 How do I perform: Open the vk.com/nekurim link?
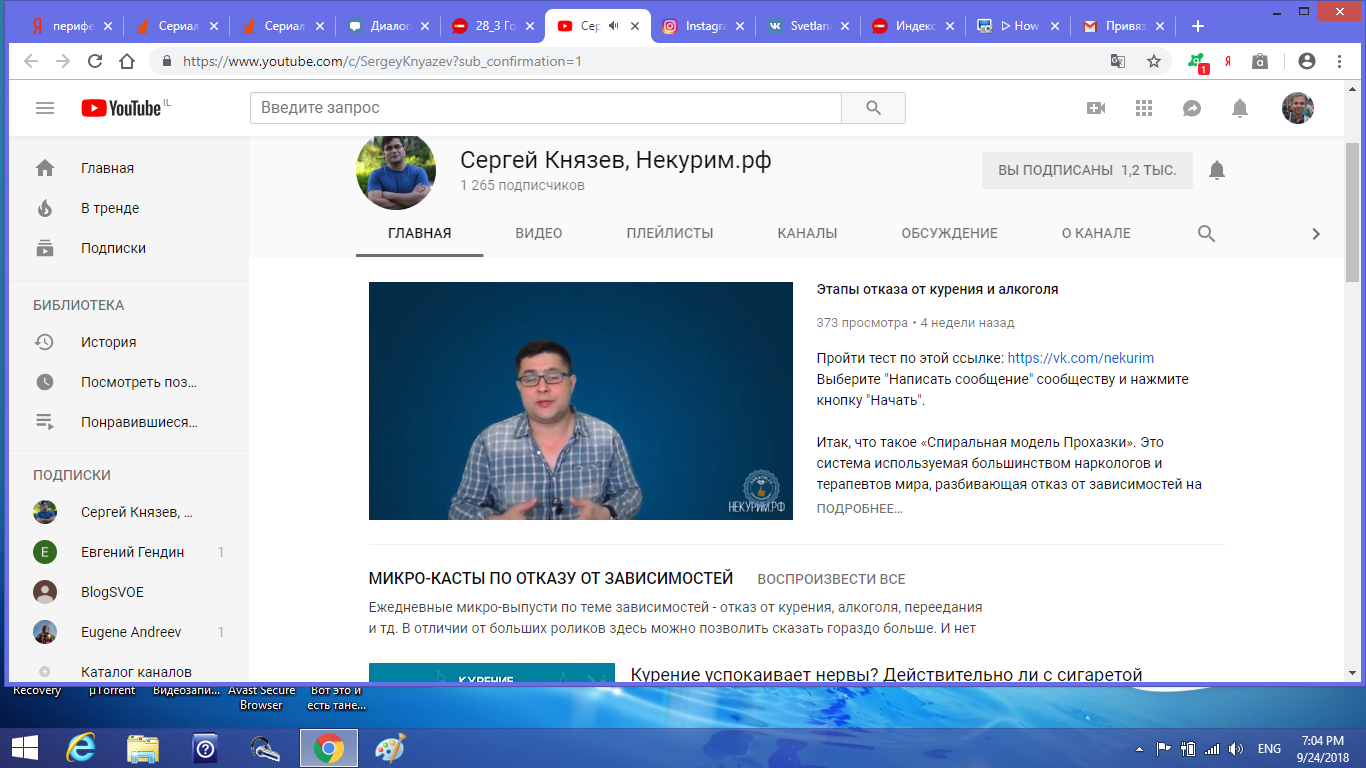[1081, 357]
